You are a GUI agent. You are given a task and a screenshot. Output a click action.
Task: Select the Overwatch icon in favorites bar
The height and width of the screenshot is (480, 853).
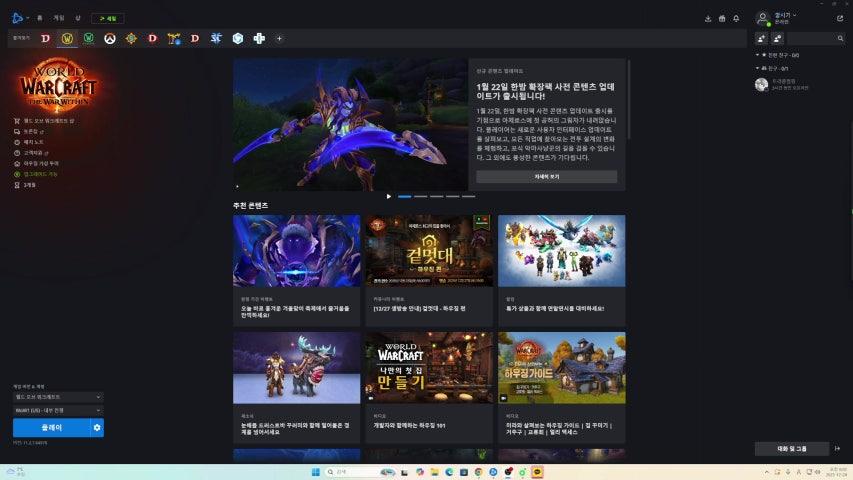(x=110, y=38)
